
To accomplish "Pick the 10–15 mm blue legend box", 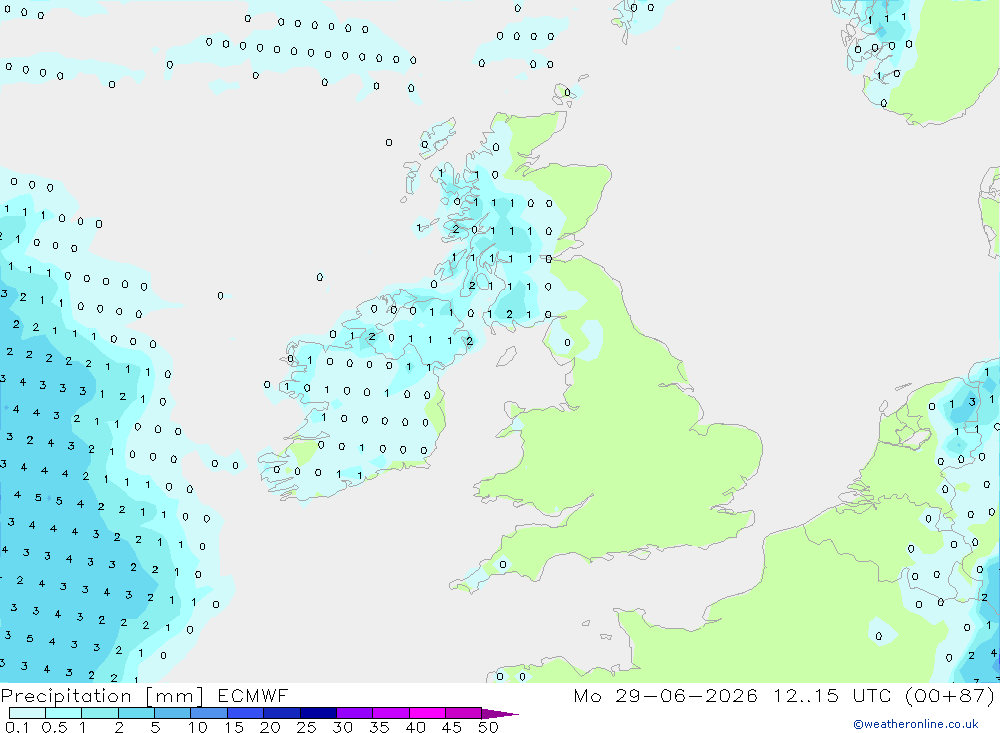I will (x=209, y=713).
